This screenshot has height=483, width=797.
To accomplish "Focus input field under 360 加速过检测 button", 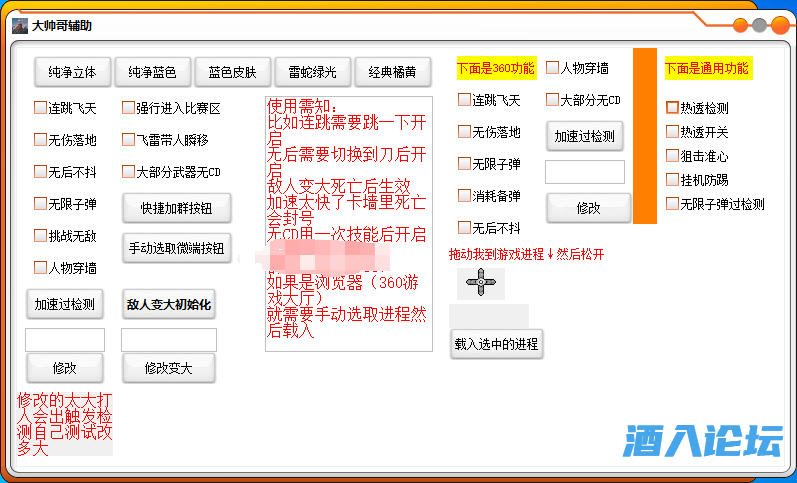I will [x=585, y=172].
